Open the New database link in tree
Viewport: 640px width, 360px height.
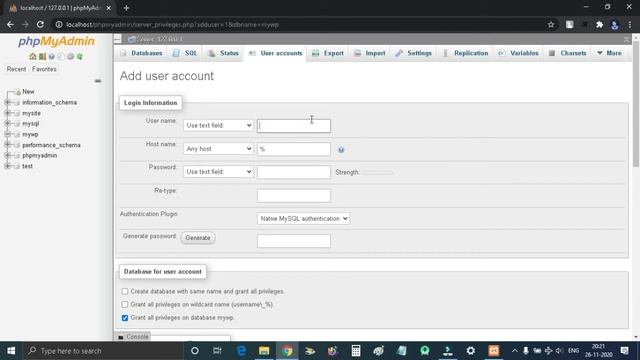[28, 92]
